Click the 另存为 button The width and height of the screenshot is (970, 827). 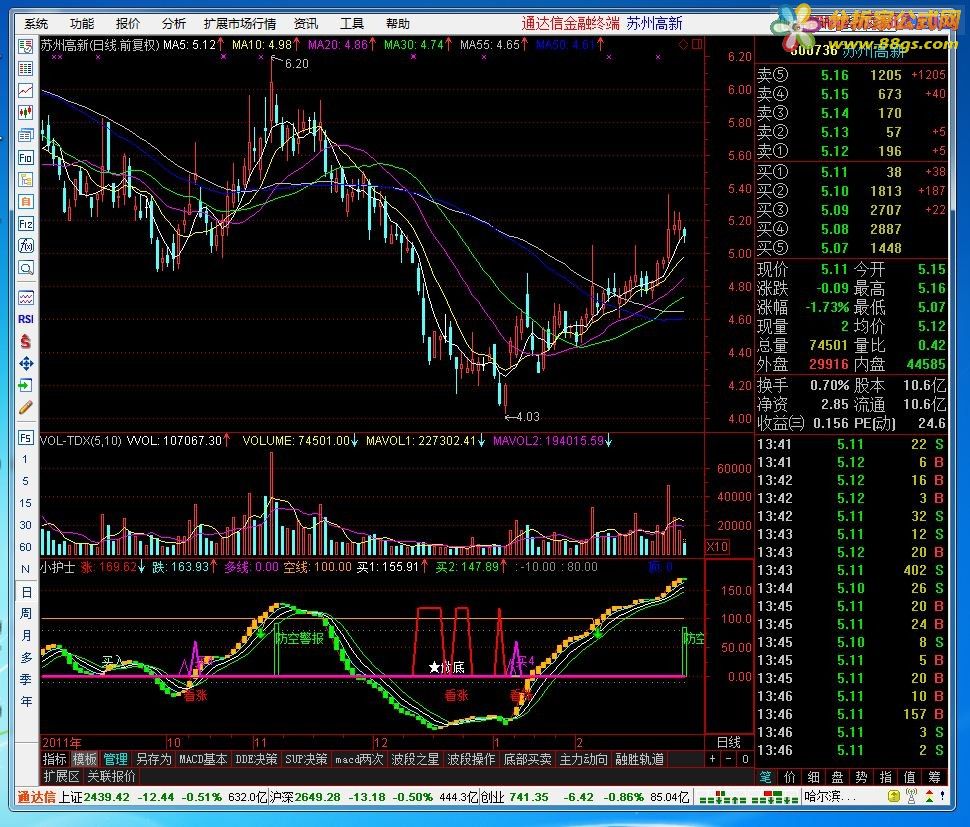[153, 759]
